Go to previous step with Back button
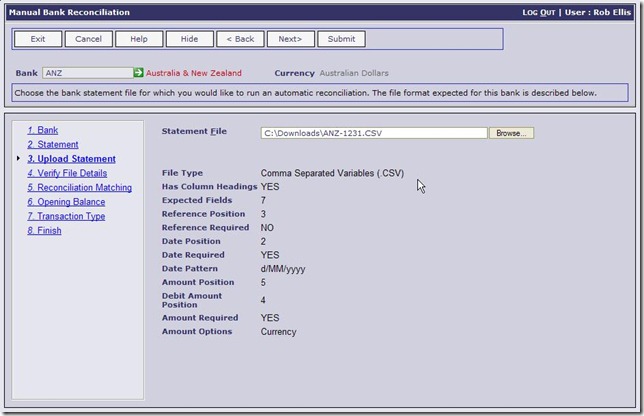The height and width of the screenshot is (416, 644). [x=240, y=39]
